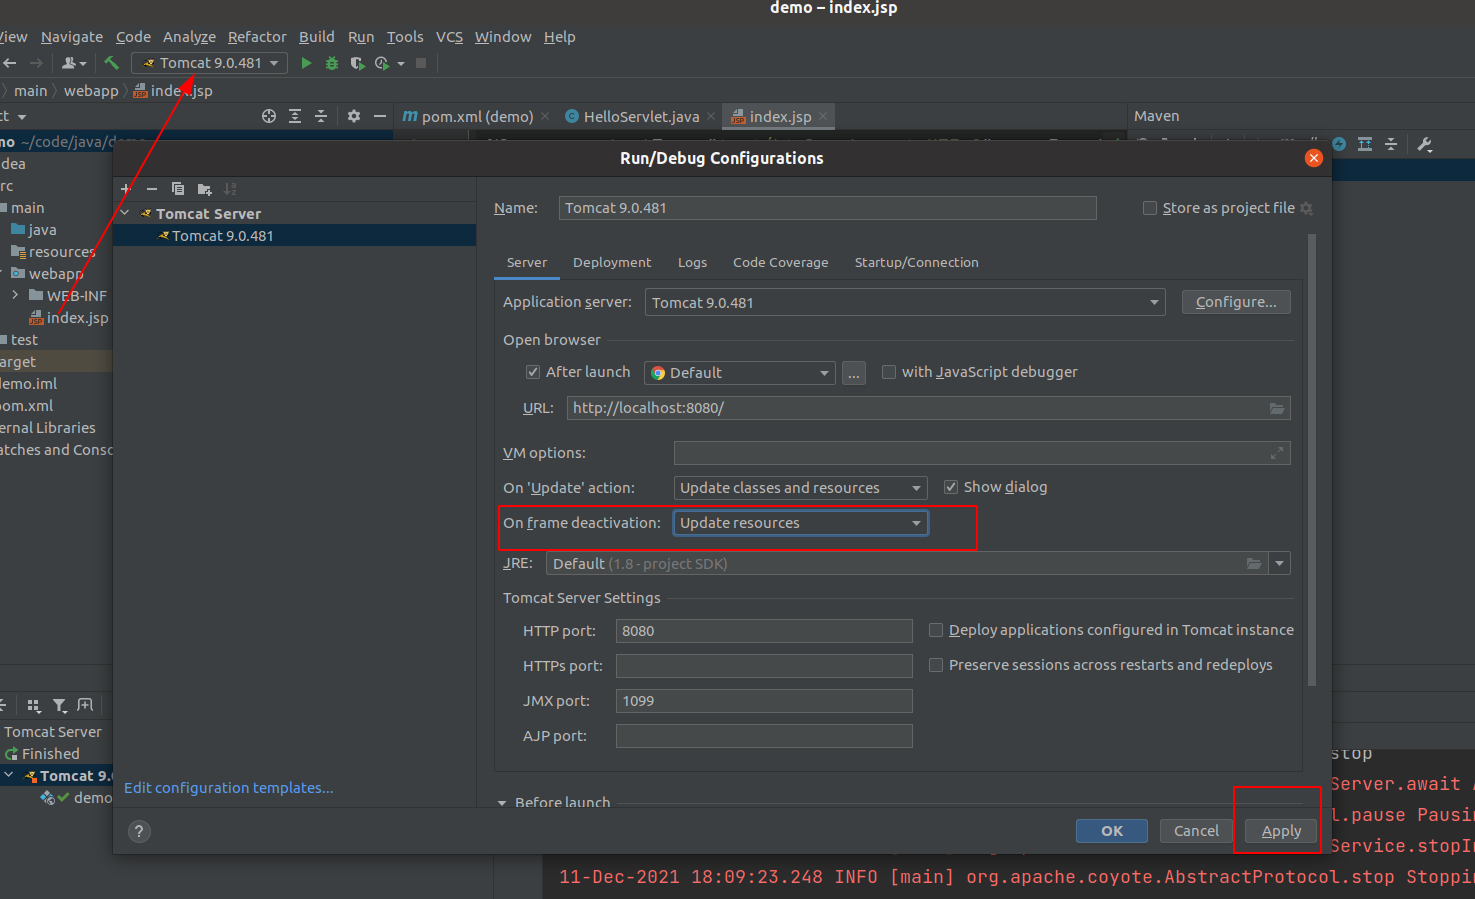This screenshot has width=1475, height=899.
Task: Click in the HTTP port field
Action: coord(764,631)
